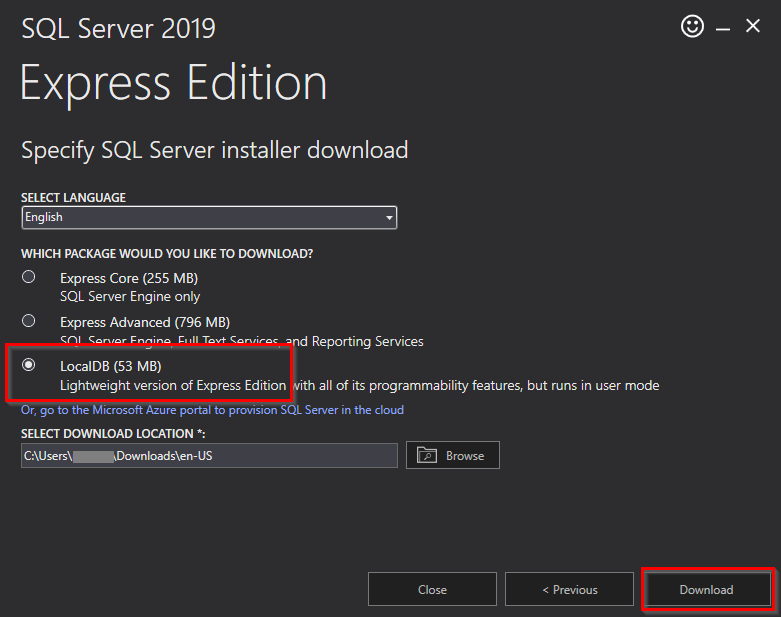Click the Browse button text
The width and height of the screenshot is (781, 617).
(465, 456)
